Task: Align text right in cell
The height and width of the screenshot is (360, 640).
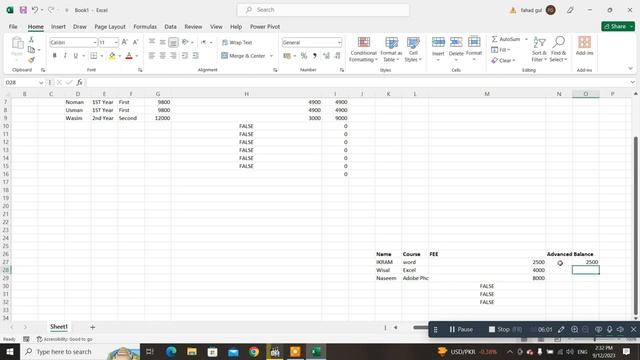Action: [173, 56]
